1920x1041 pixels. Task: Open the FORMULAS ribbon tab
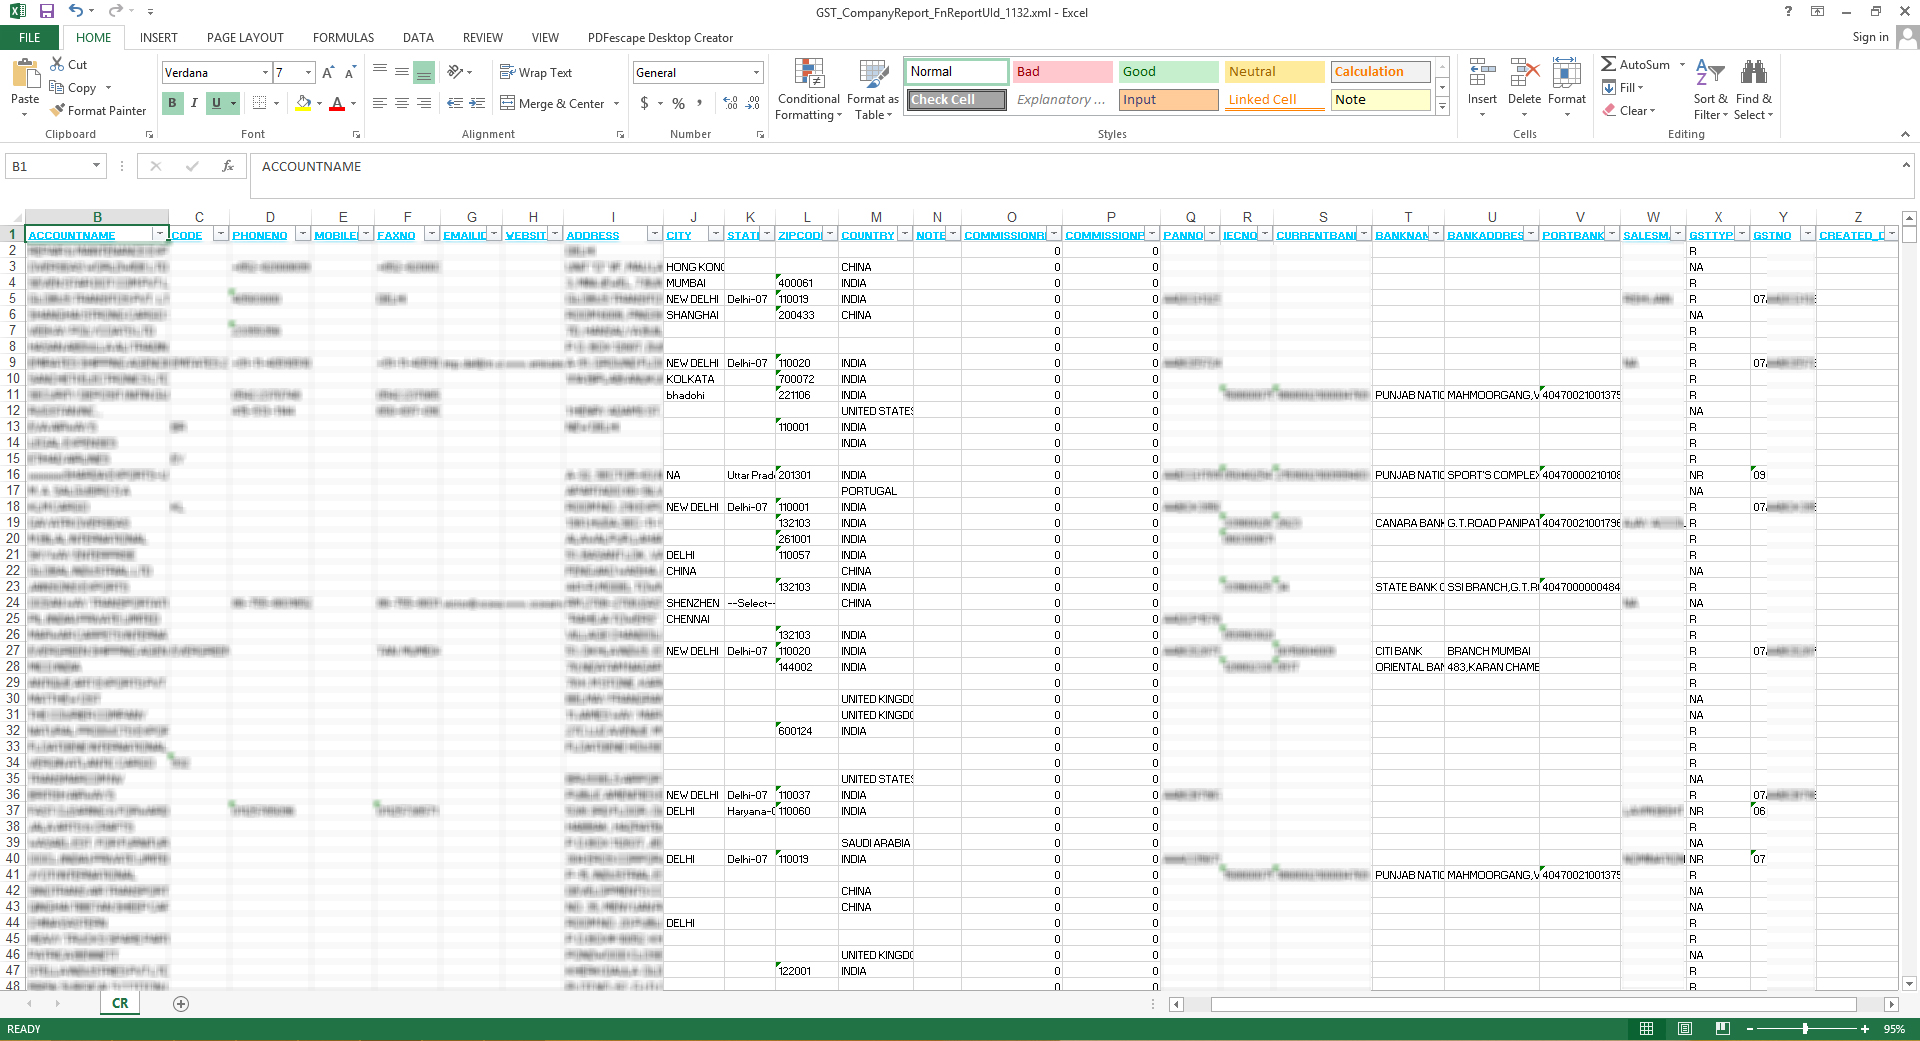pyautogui.click(x=343, y=38)
